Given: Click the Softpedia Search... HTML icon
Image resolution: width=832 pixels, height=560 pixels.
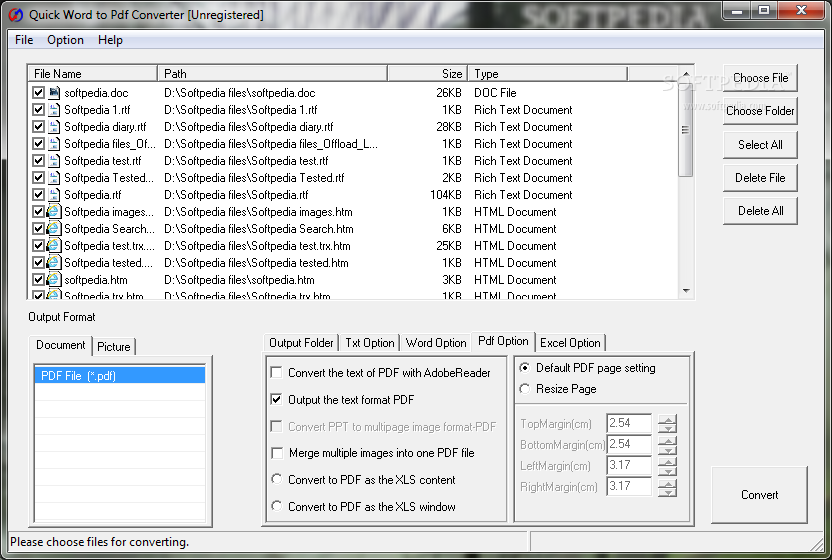Looking at the screenshot, I should [x=54, y=229].
